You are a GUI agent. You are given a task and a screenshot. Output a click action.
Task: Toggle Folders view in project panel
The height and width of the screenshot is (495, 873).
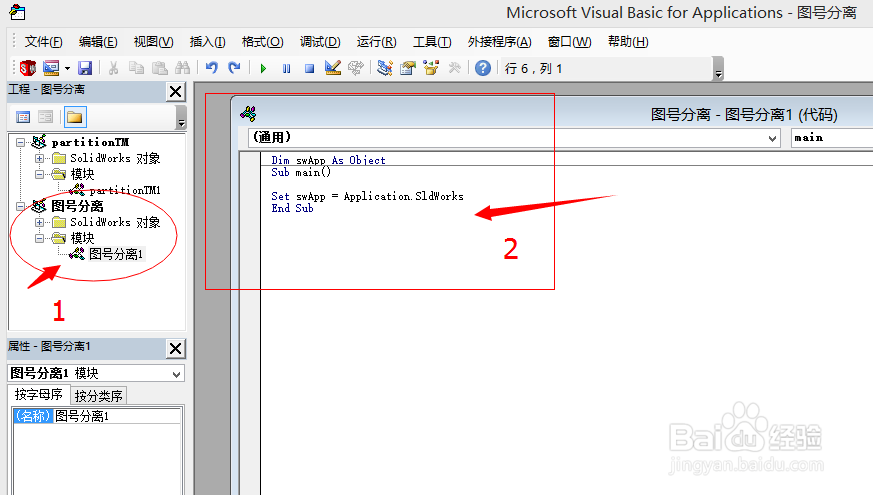75,117
